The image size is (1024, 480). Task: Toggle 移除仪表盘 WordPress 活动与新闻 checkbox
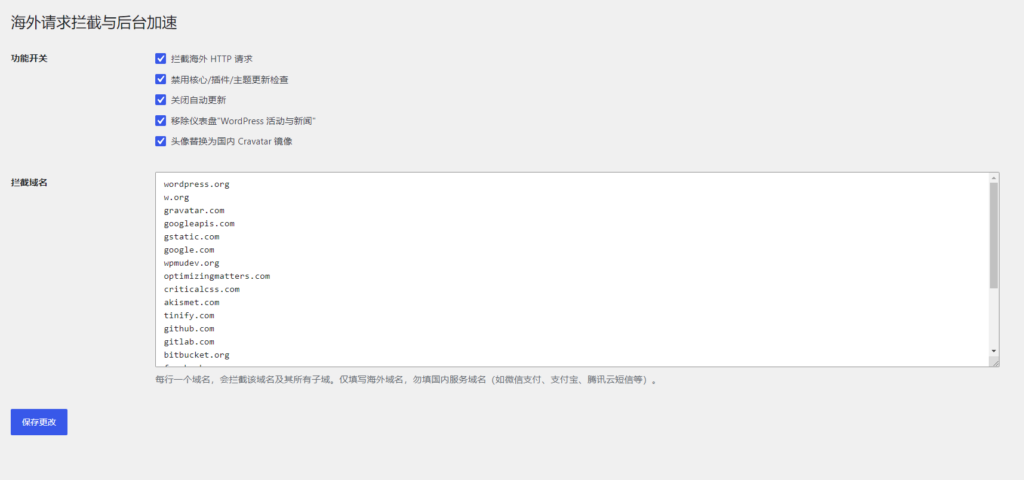click(x=161, y=121)
